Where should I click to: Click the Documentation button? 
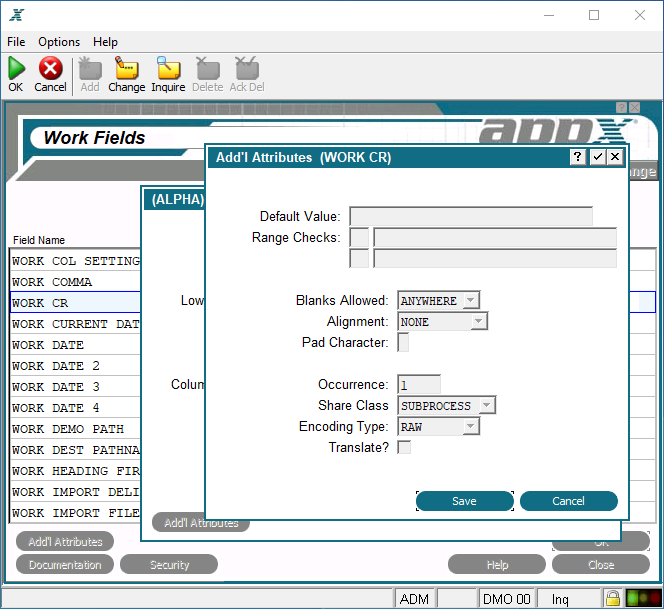[x=65, y=565]
